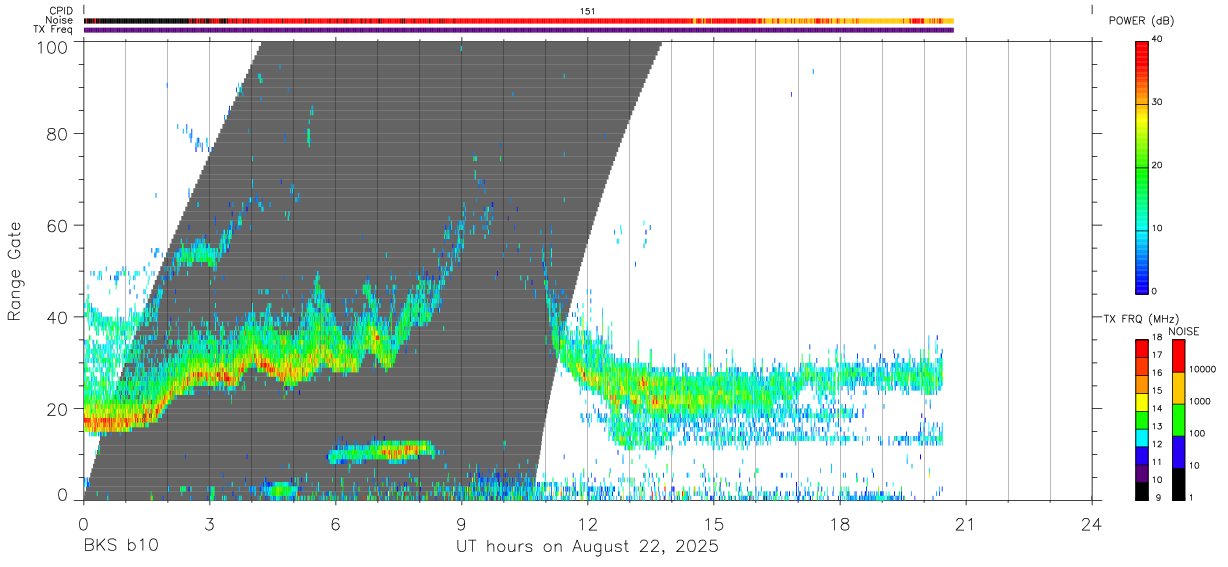Screen dimensions: 1228x567
Task: Click the Noise color strip above plot
Action: (x=518, y=20)
